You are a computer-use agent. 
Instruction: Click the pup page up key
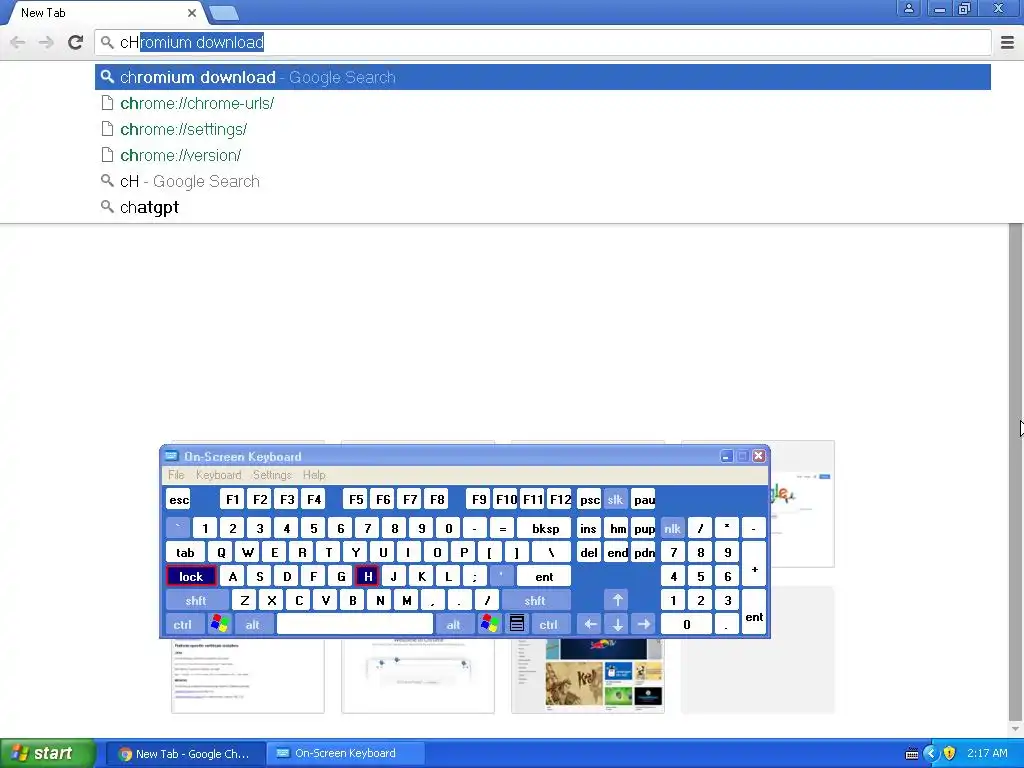point(644,528)
